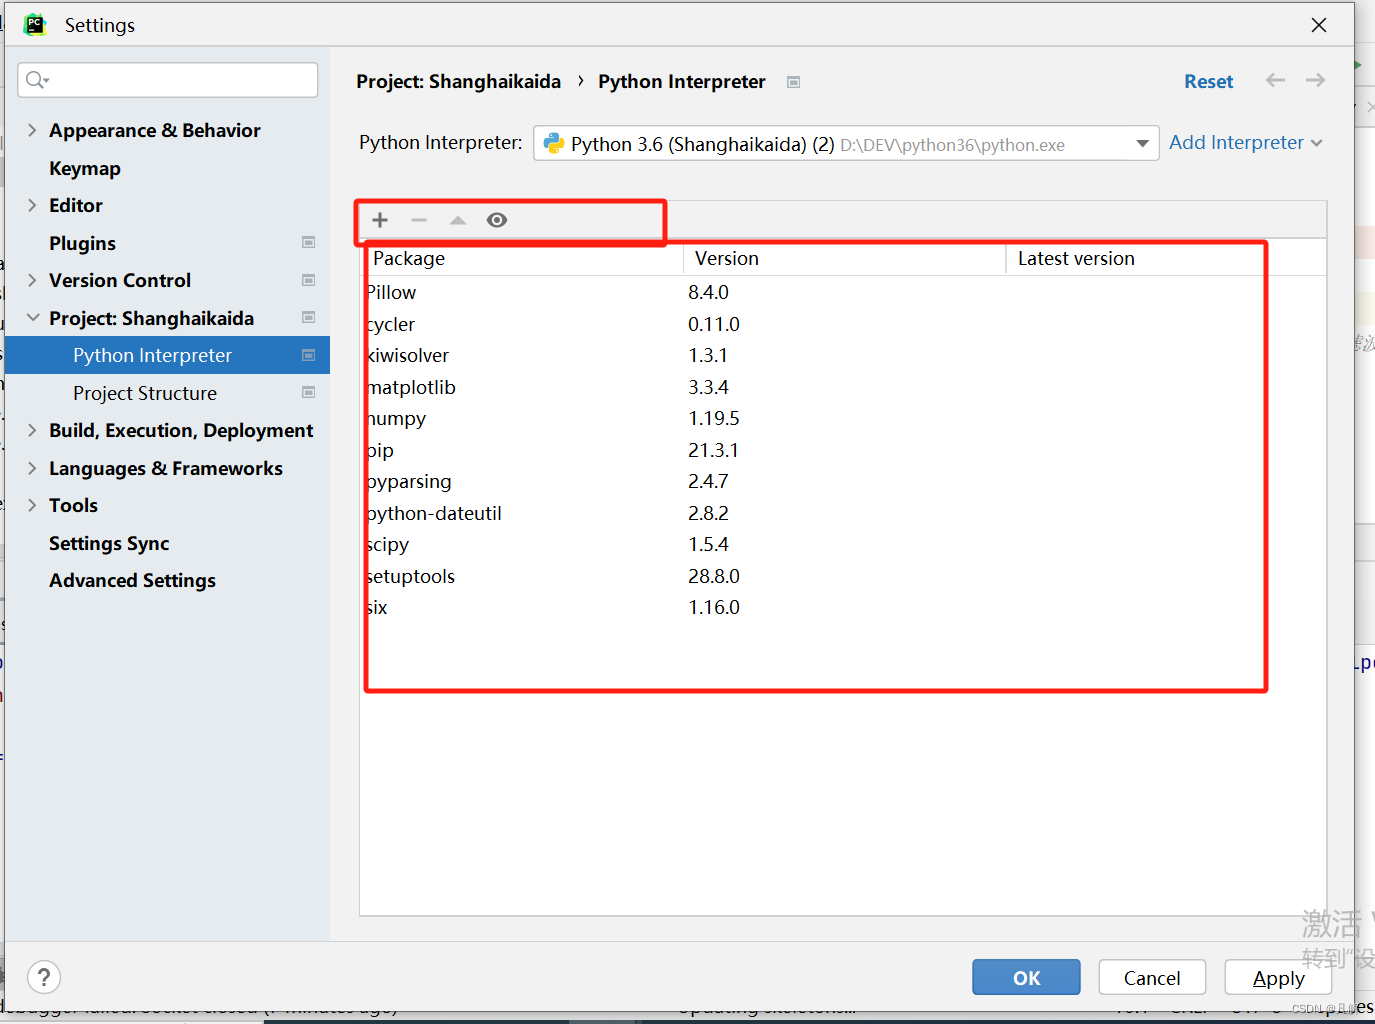
Task: Expand the Editor section
Action: tap(32, 205)
